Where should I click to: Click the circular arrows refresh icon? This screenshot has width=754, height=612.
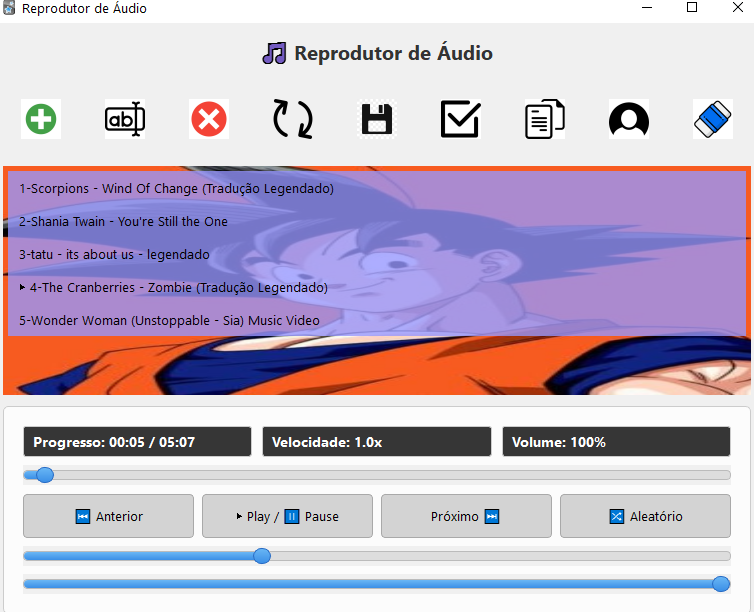pos(293,119)
